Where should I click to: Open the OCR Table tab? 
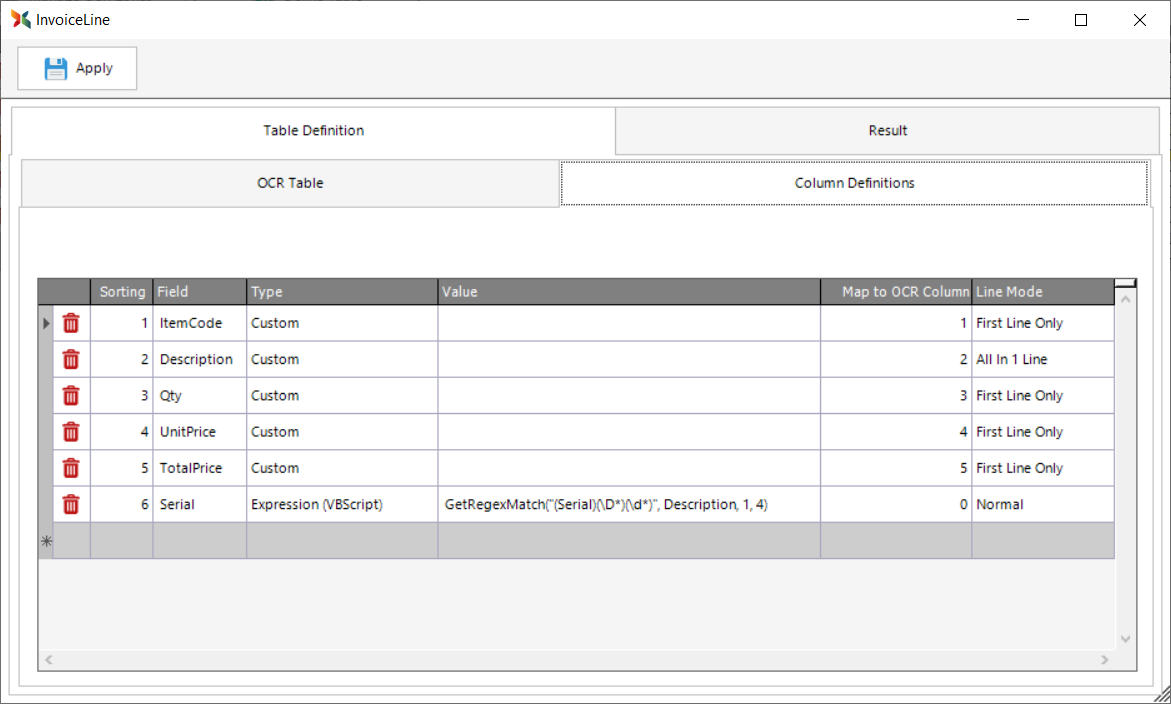[290, 183]
